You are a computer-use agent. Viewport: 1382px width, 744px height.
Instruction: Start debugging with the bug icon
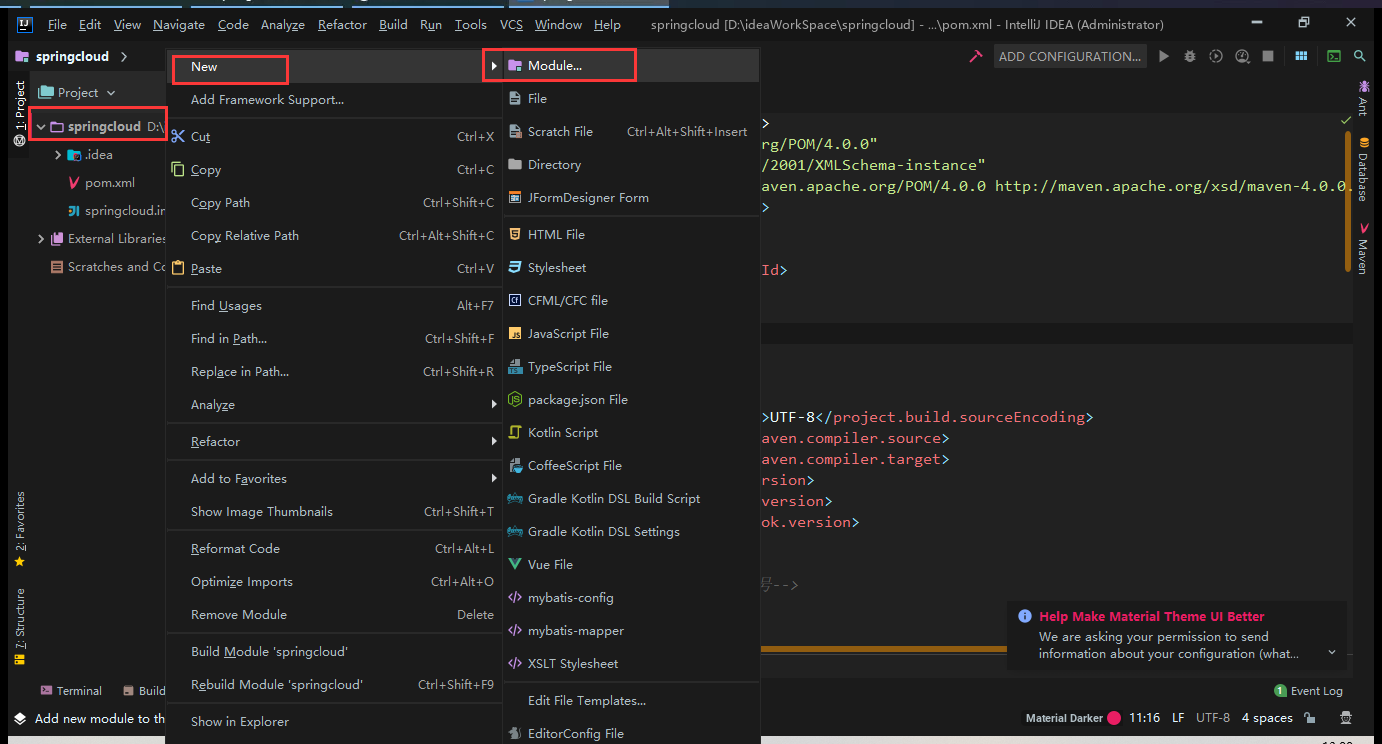[x=1190, y=57]
